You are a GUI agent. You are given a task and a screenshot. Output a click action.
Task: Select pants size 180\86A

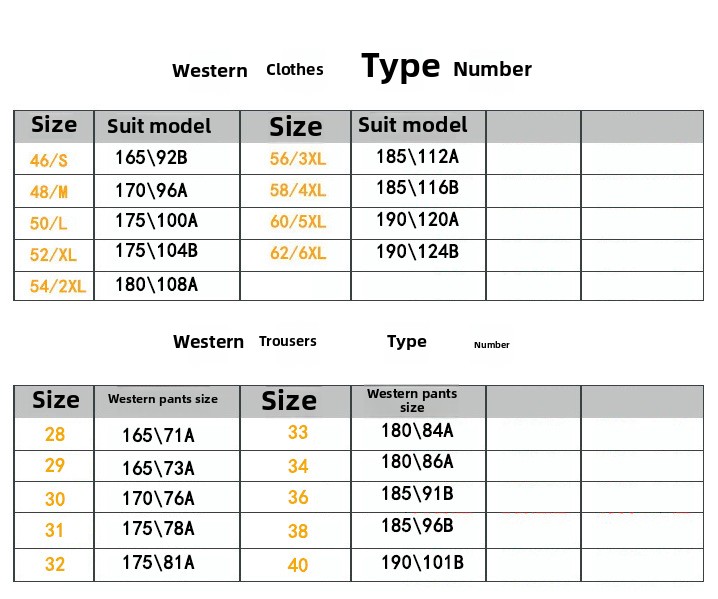[x=417, y=462]
